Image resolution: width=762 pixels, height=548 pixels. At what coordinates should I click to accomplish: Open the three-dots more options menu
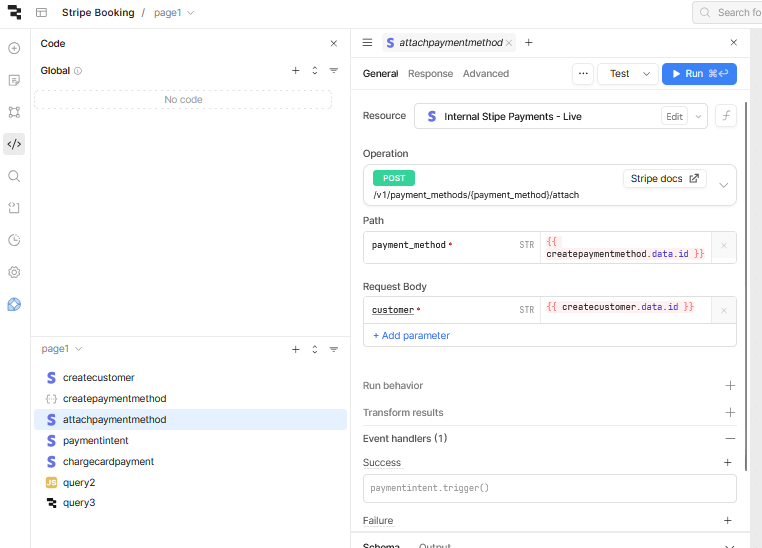tap(583, 74)
